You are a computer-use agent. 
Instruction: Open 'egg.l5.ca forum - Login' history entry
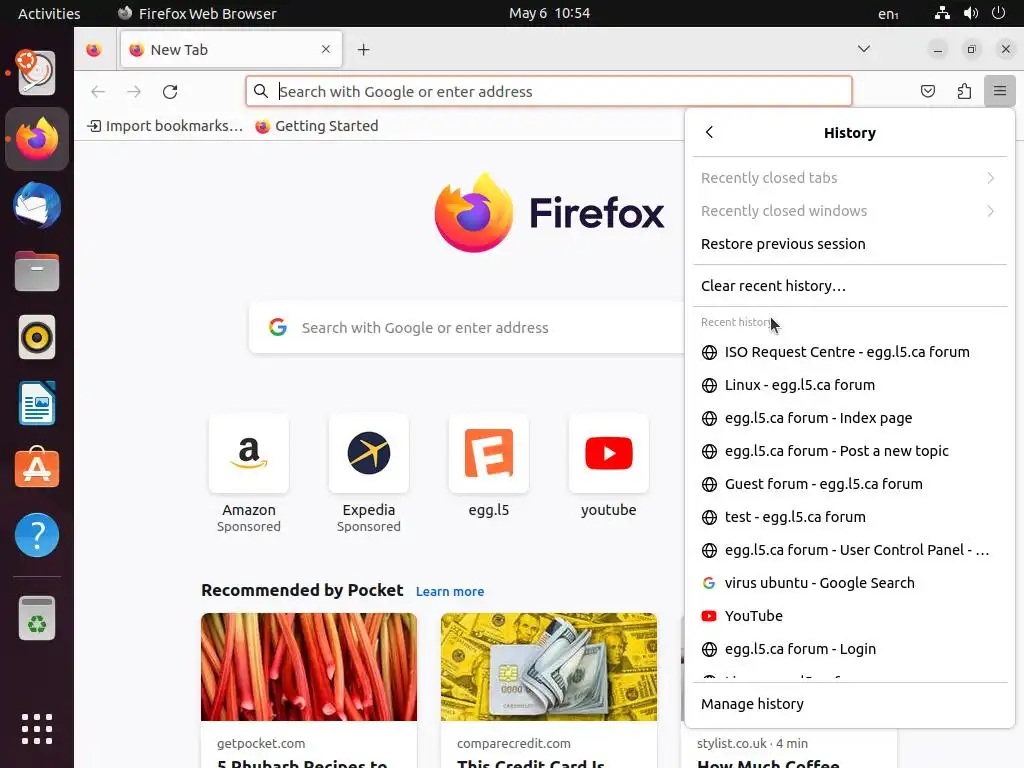tap(850, 648)
